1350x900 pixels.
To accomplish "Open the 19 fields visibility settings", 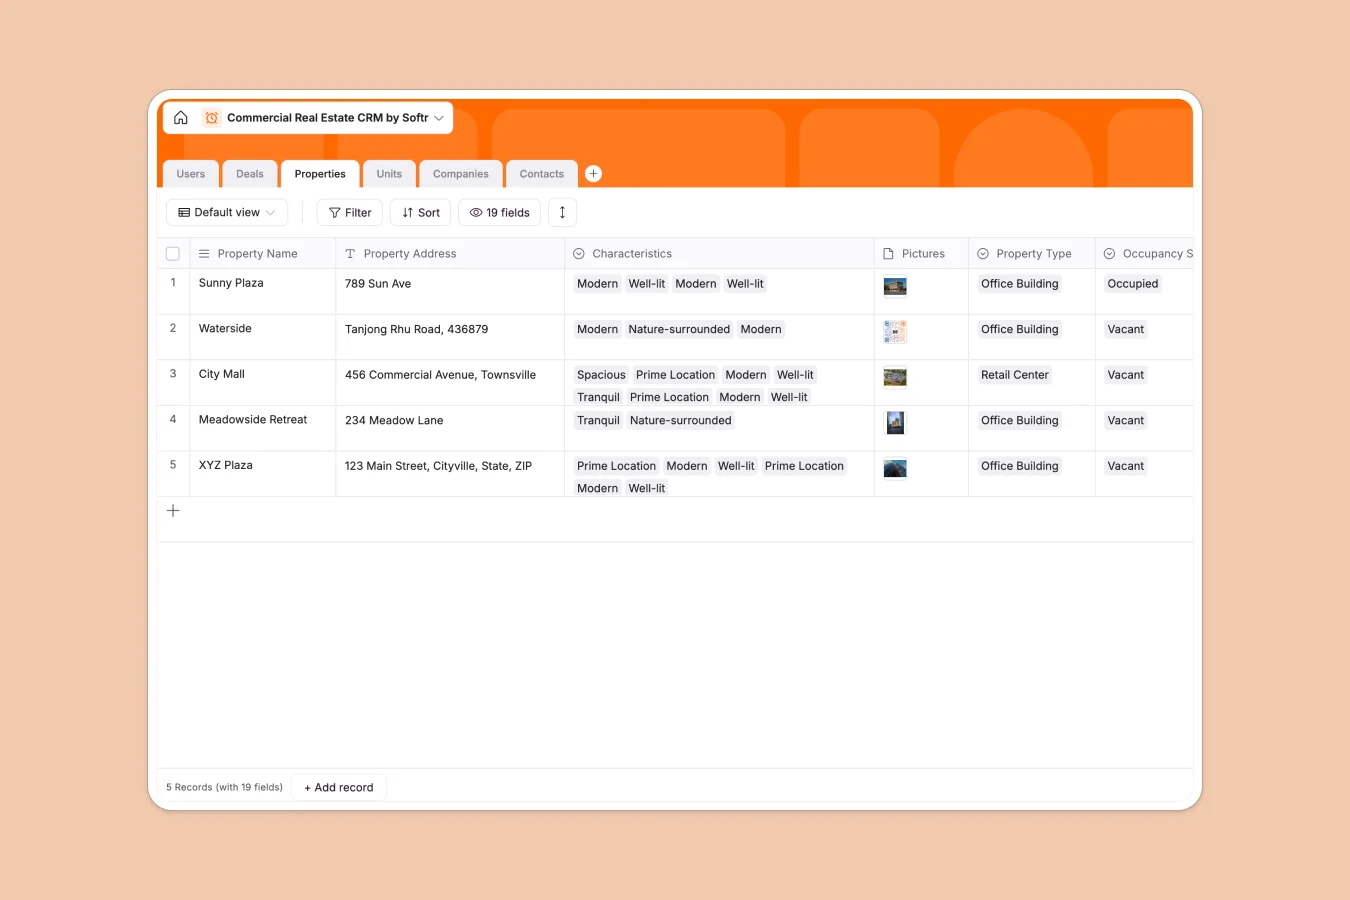I will pyautogui.click(x=499, y=212).
